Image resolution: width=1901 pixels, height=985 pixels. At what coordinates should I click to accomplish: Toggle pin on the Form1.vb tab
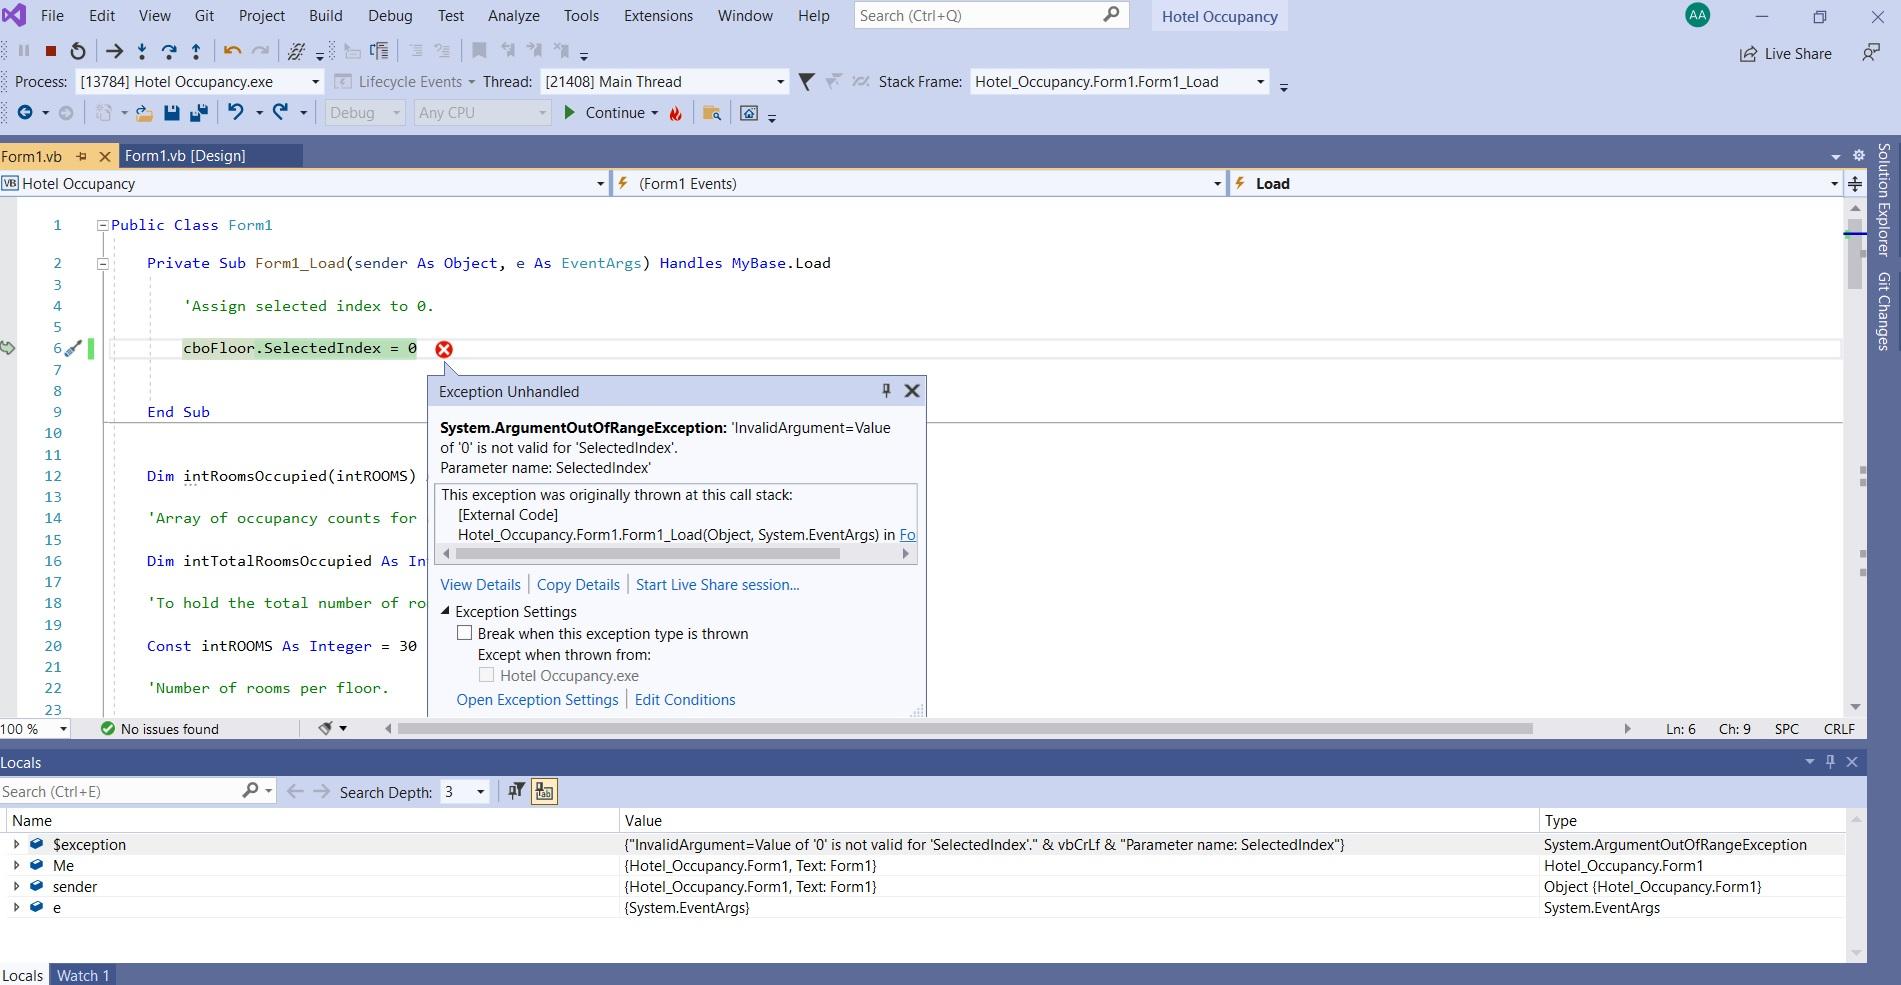click(82, 156)
